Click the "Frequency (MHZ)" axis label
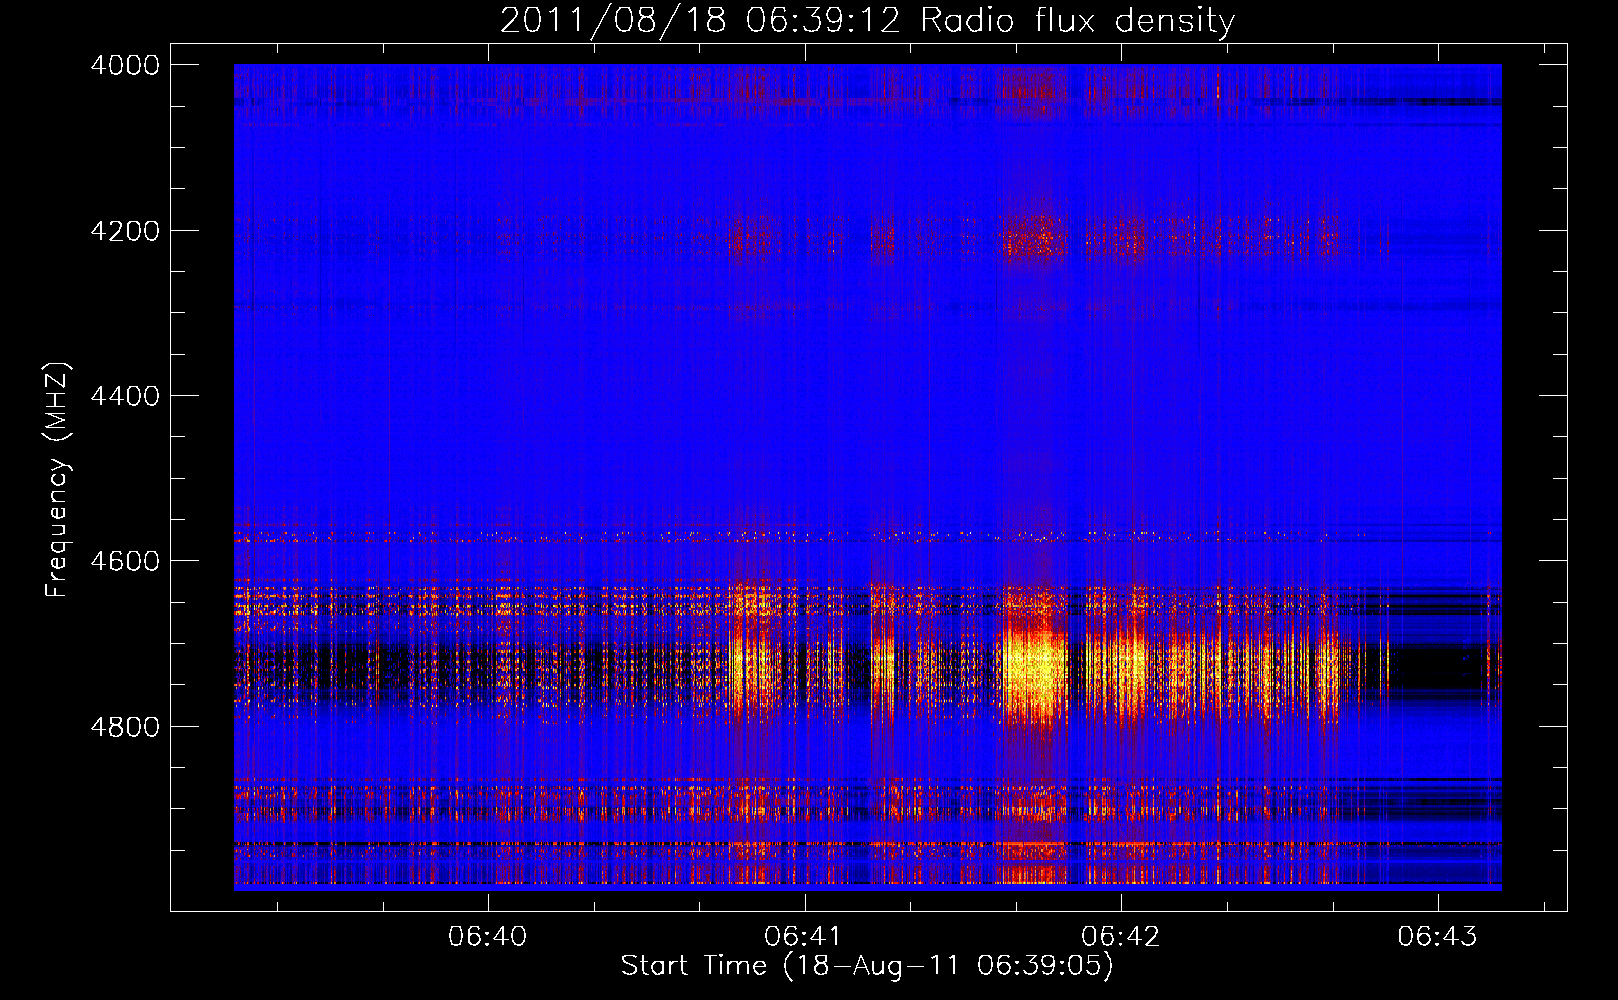The height and width of the screenshot is (1000, 1618). [x=58, y=480]
